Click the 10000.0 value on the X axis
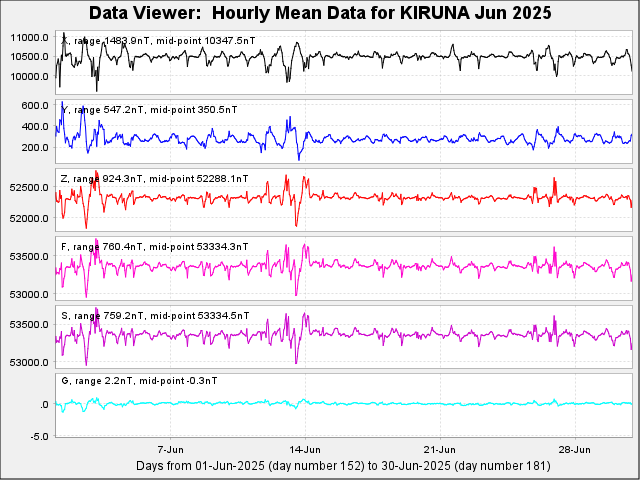The image size is (640, 480). point(29,76)
